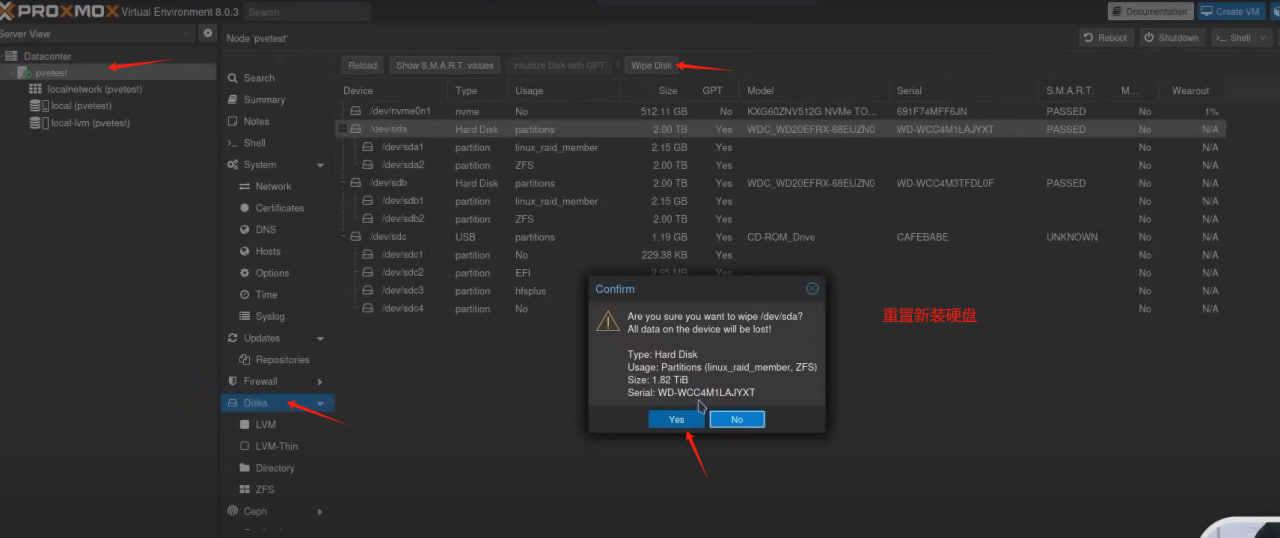This screenshot has width=1280, height=538.
Task: Open local-lvm (pvetest) storage
Action: (90, 123)
